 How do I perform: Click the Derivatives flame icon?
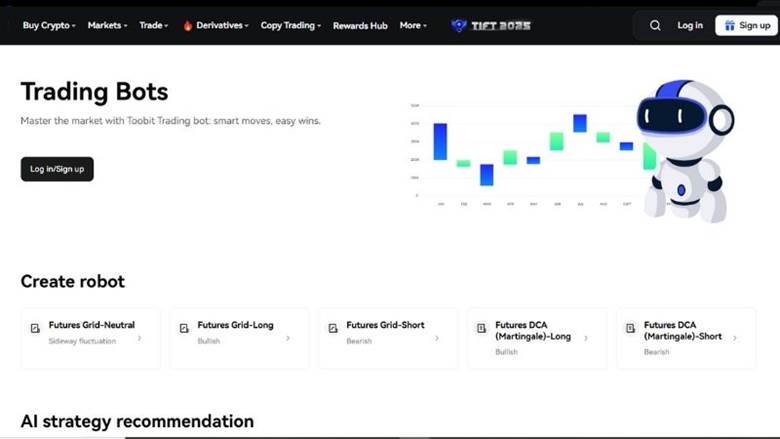tap(188, 25)
